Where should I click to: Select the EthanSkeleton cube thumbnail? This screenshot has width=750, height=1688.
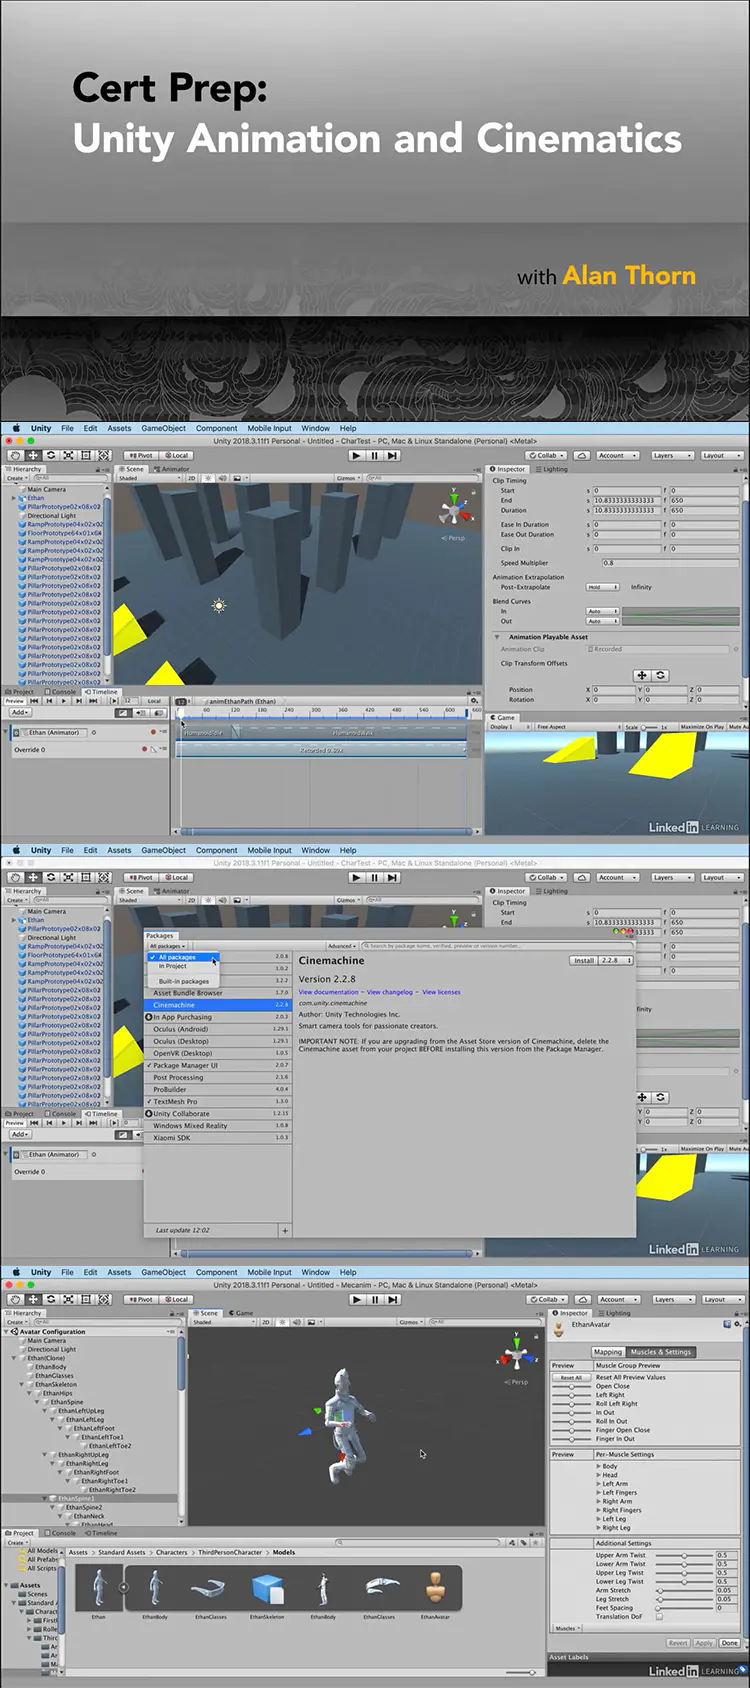pos(267,1589)
